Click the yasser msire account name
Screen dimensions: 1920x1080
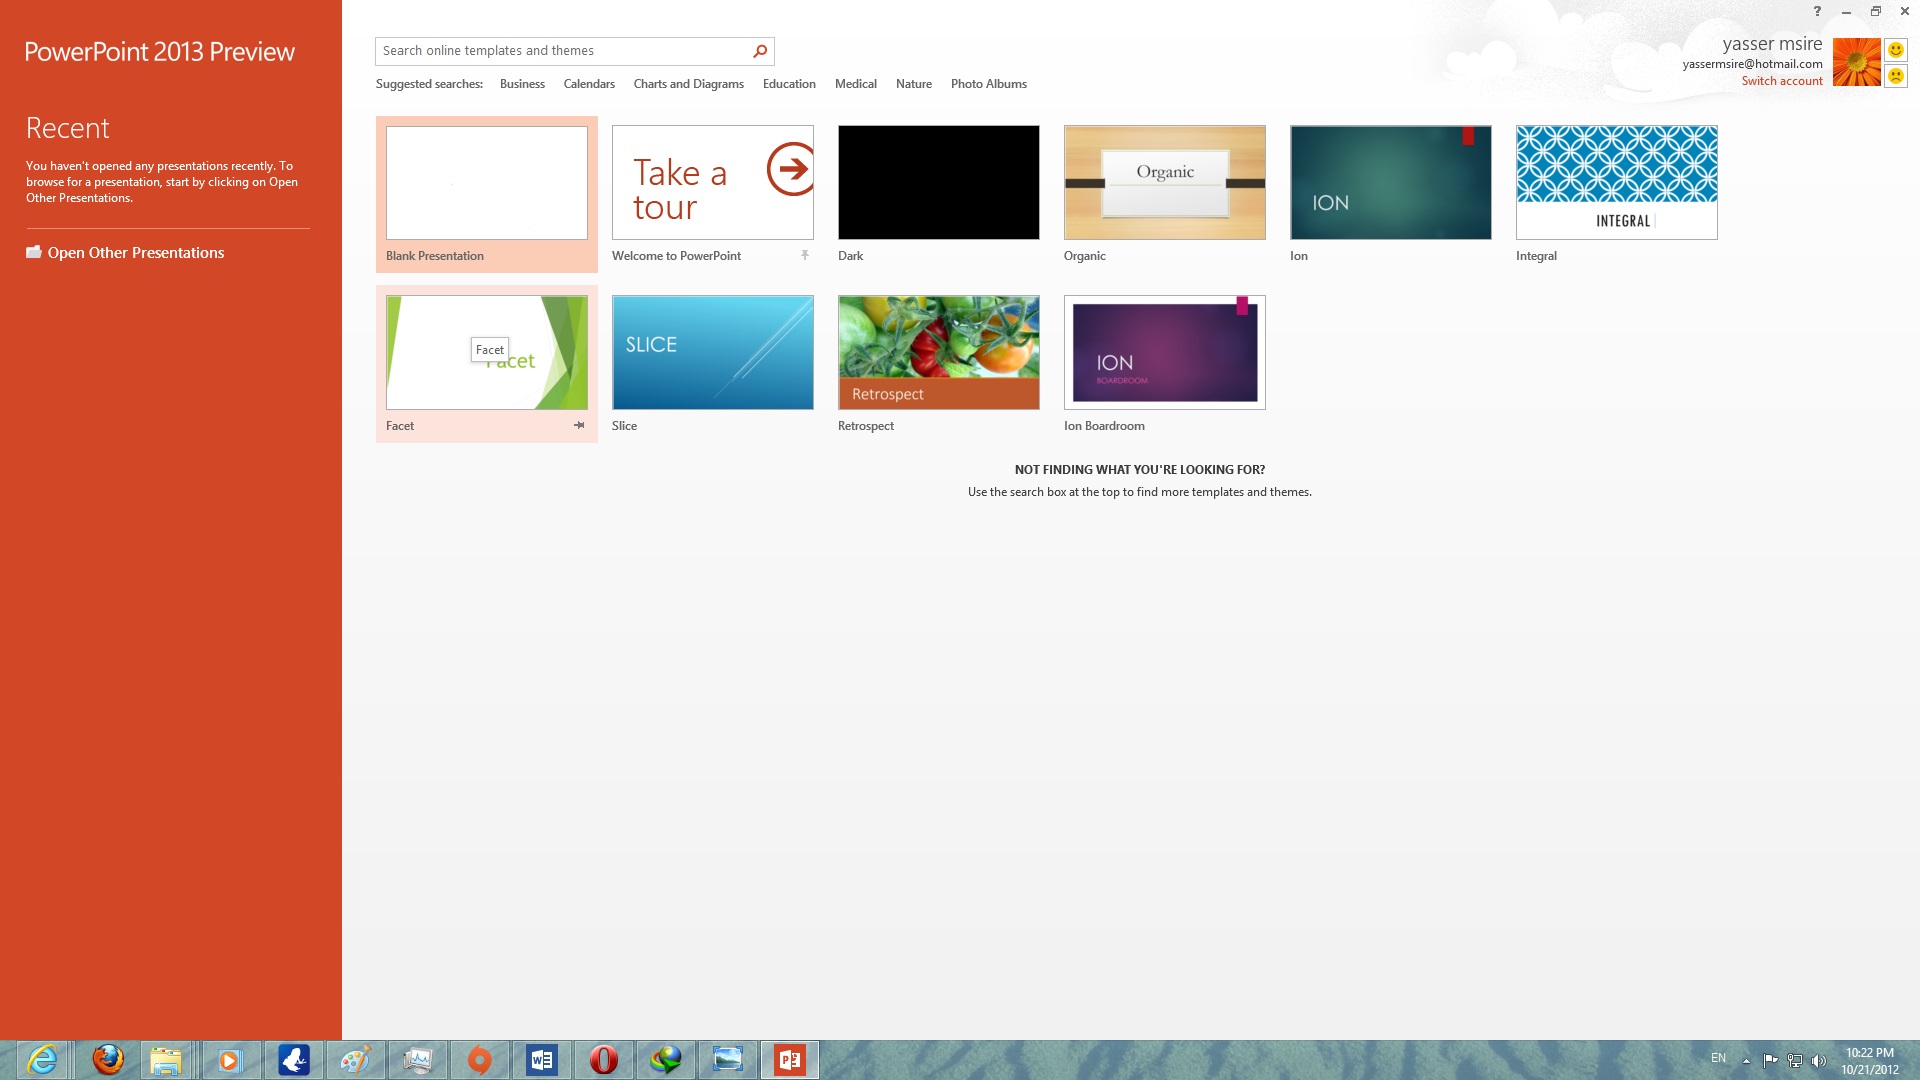pyautogui.click(x=1772, y=44)
